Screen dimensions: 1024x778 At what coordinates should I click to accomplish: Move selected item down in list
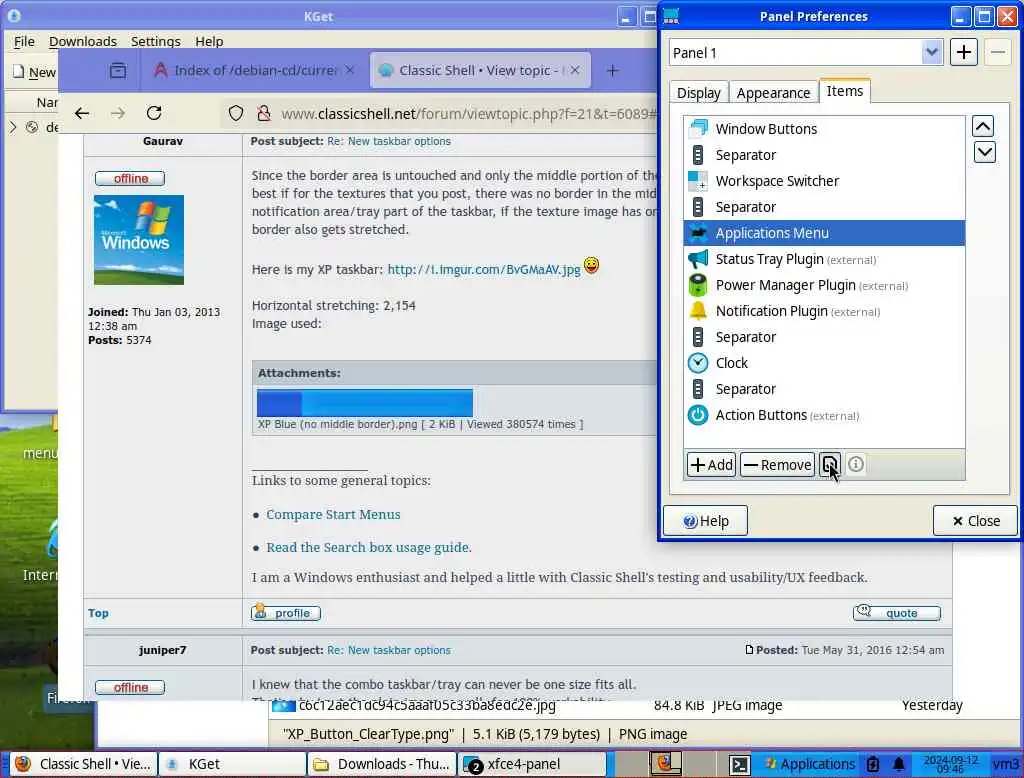pyautogui.click(x=984, y=153)
